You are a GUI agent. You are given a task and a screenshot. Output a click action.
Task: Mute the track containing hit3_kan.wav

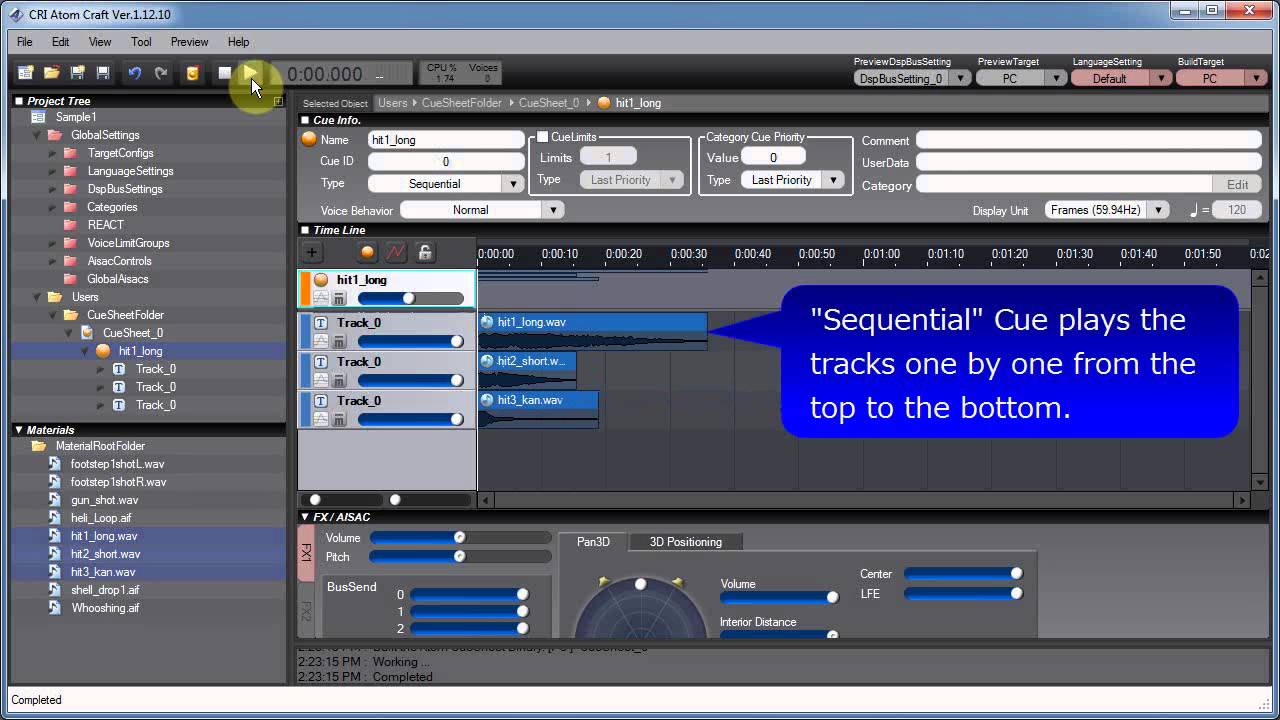[x=339, y=419]
